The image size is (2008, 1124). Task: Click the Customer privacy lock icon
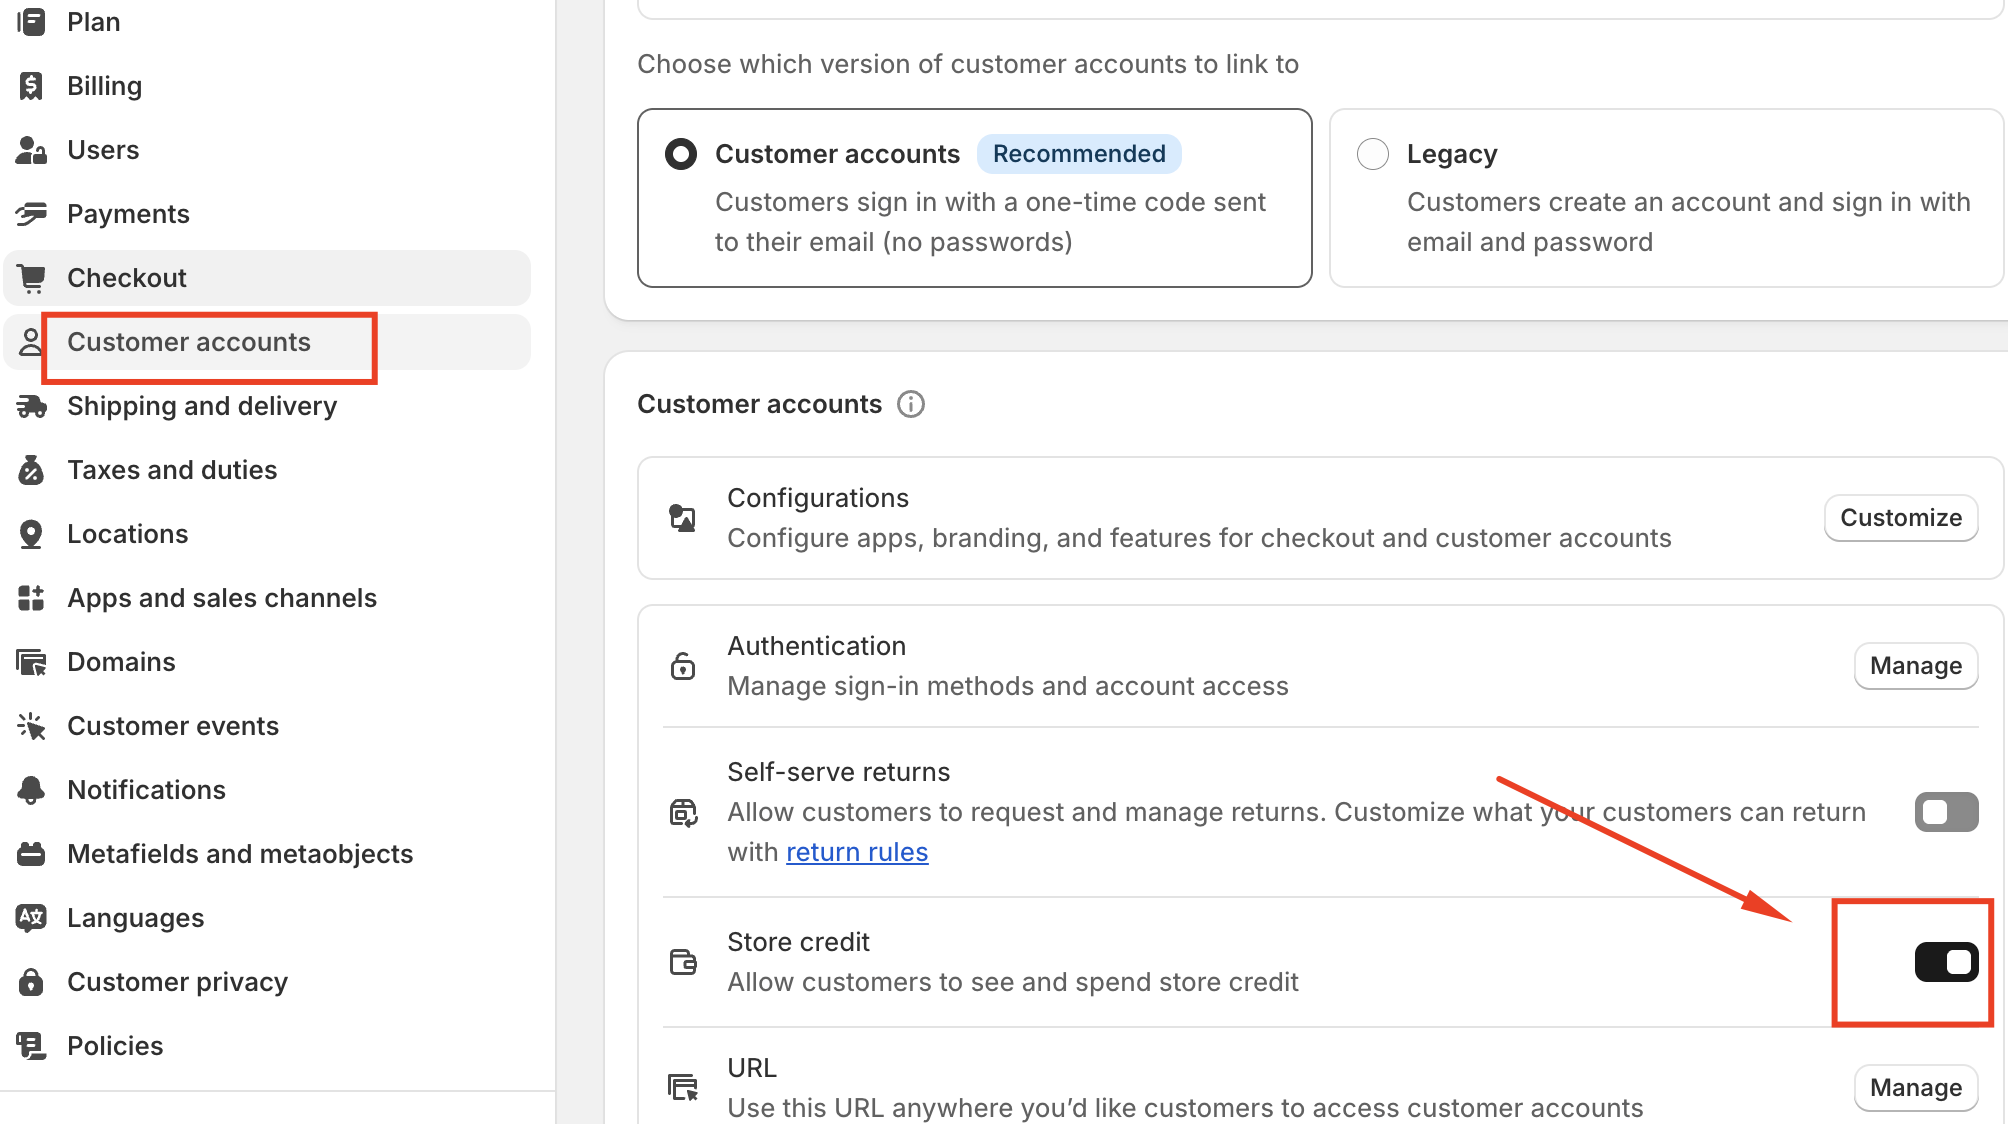click(x=31, y=982)
